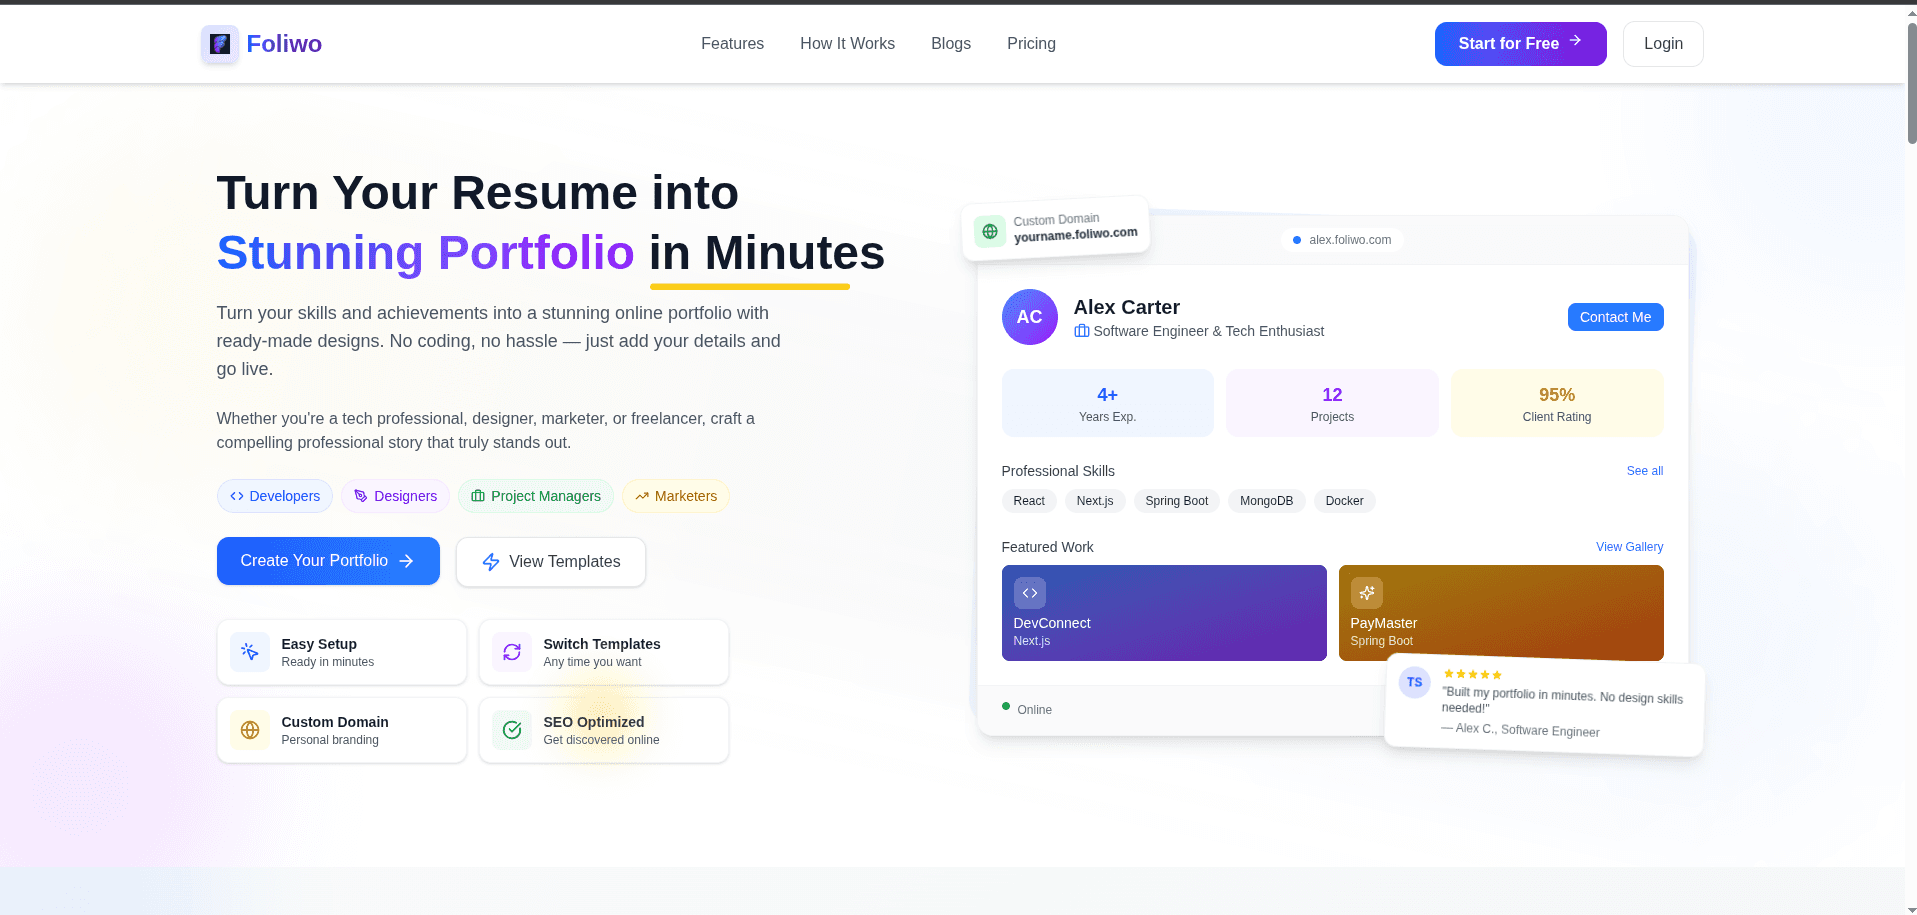The width and height of the screenshot is (1917, 915).
Task: Select the Next.js skill chip
Action: 1095,501
